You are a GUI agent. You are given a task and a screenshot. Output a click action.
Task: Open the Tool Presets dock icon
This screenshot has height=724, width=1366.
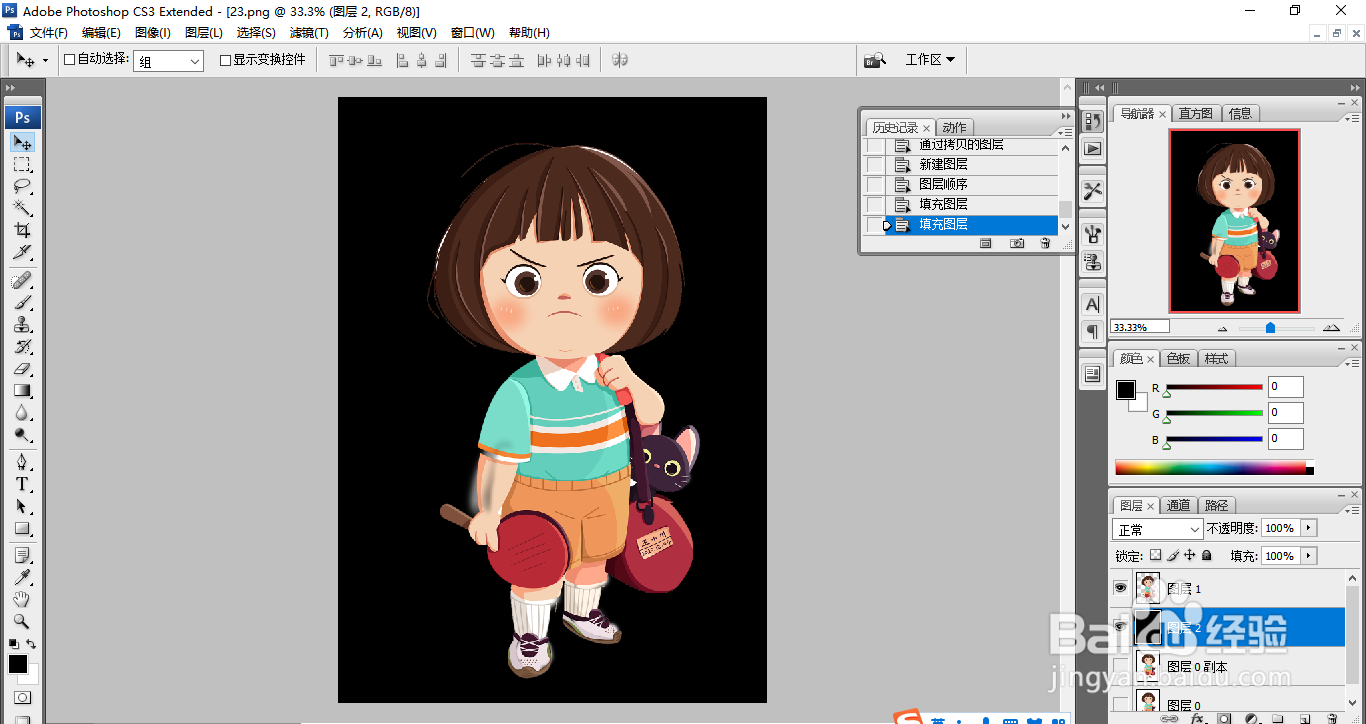(1092, 190)
